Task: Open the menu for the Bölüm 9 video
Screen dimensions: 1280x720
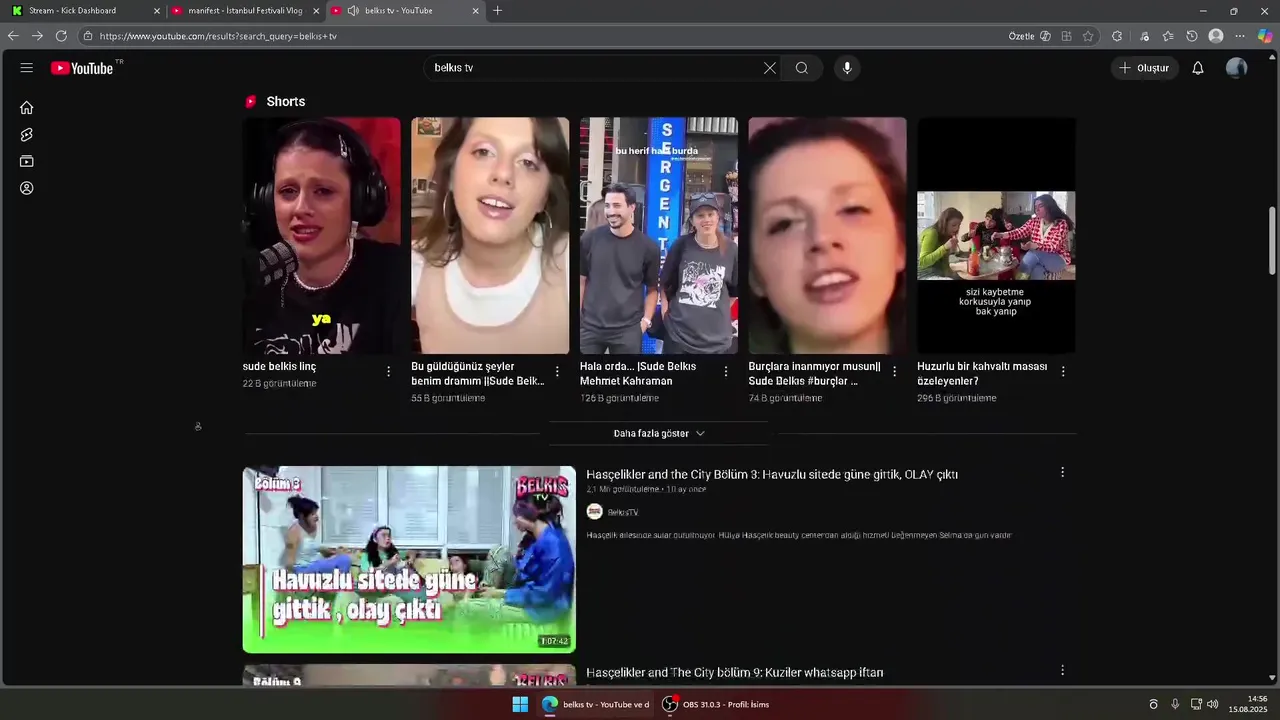Action: point(1062,670)
